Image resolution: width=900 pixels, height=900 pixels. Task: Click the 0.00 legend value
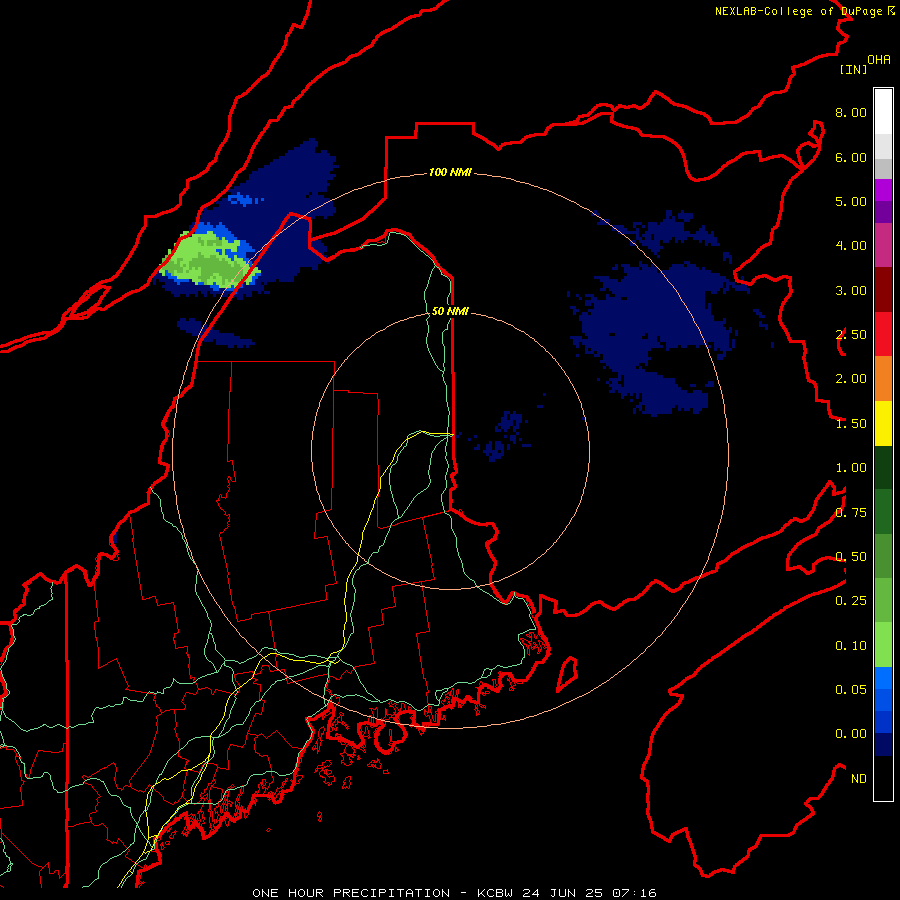click(x=851, y=734)
